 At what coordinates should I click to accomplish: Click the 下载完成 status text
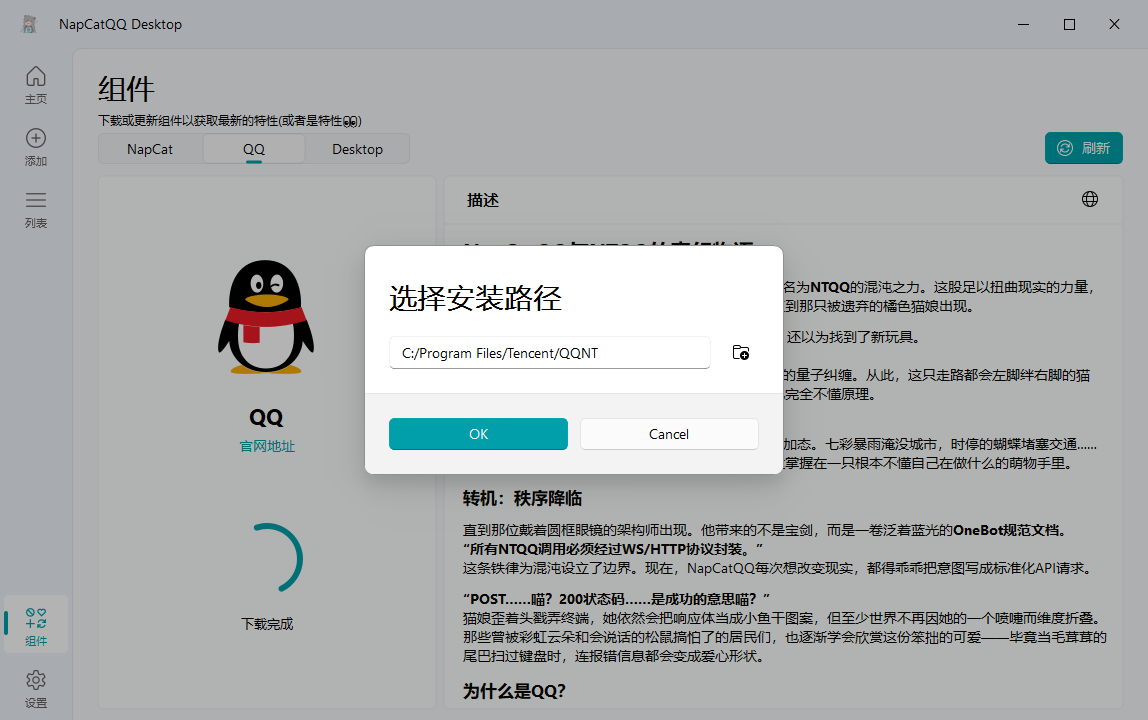(267, 624)
